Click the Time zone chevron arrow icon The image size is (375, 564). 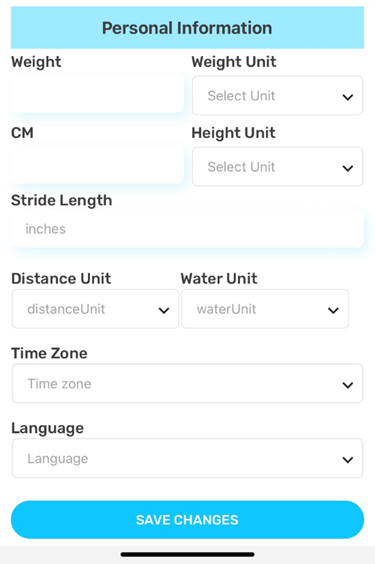[348, 385]
